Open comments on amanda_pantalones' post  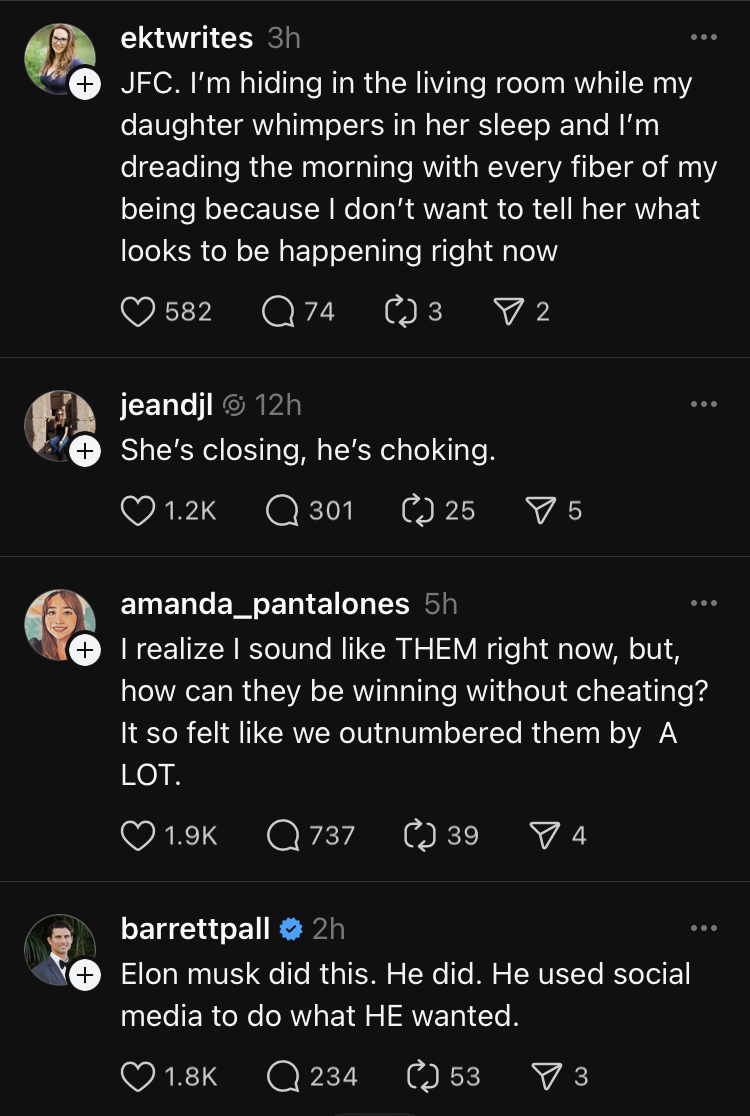click(285, 835)
